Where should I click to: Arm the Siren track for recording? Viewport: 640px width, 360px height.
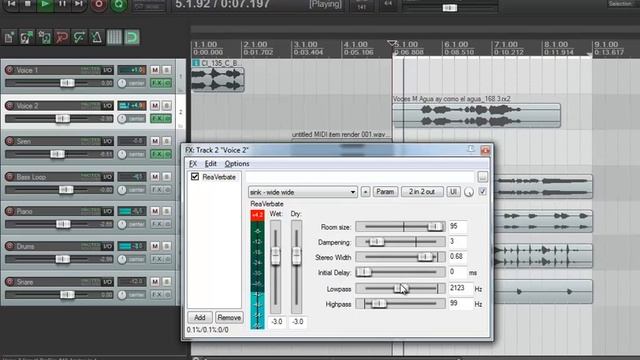9,141
